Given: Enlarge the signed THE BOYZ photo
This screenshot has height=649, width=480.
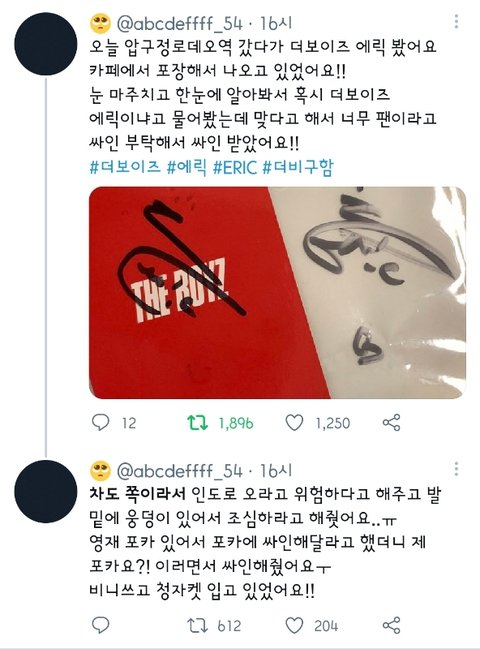Looking at the screenshot, I should click(x=277, y=293).
